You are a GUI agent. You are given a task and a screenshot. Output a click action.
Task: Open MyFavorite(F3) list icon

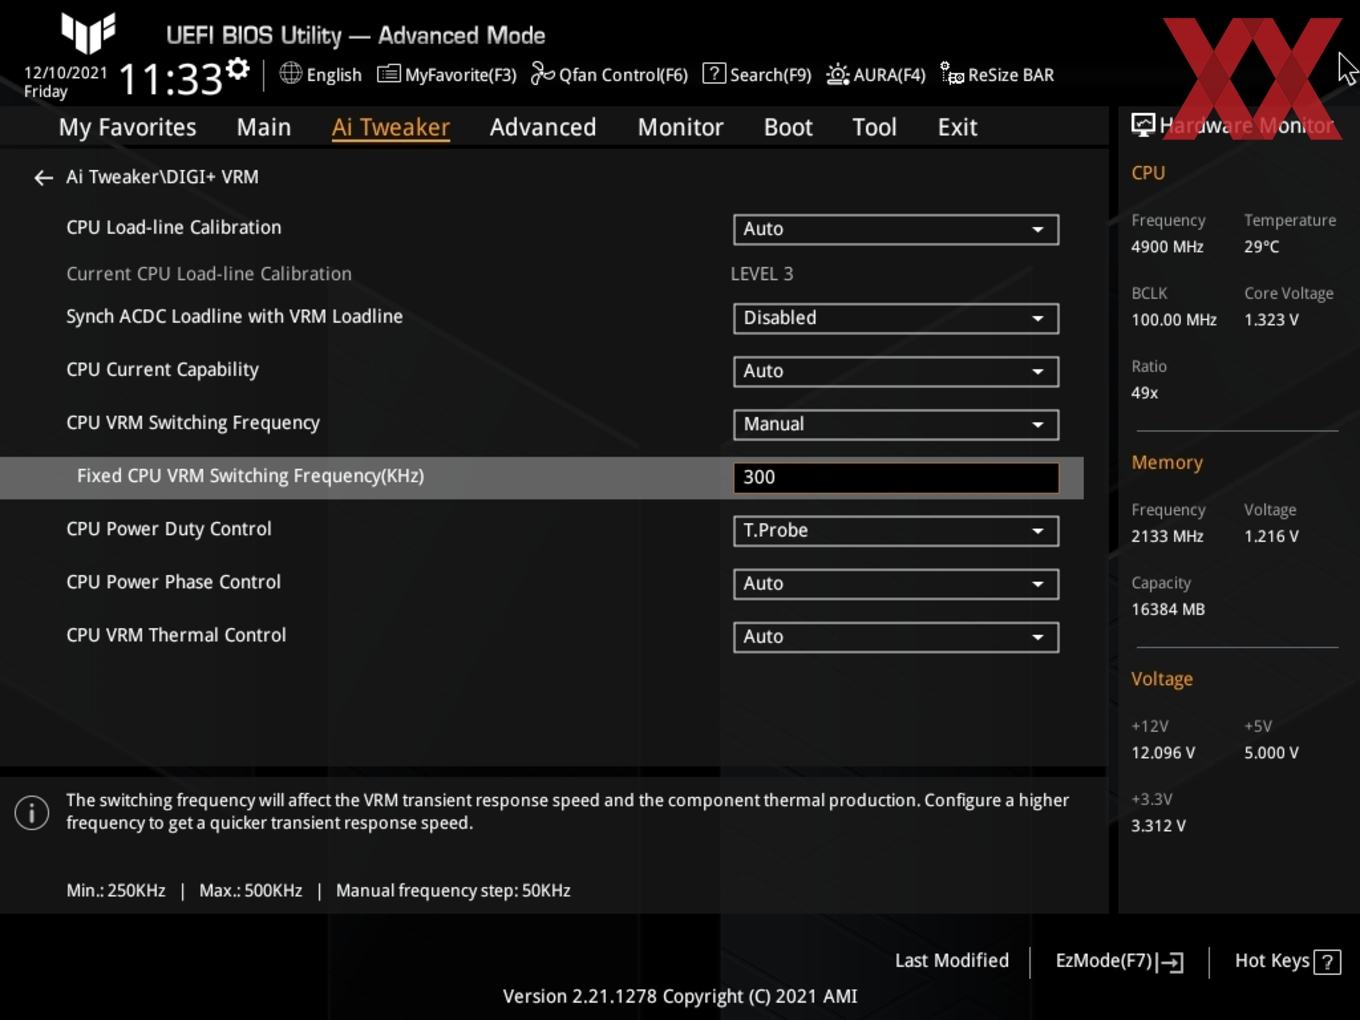(388, 74)
